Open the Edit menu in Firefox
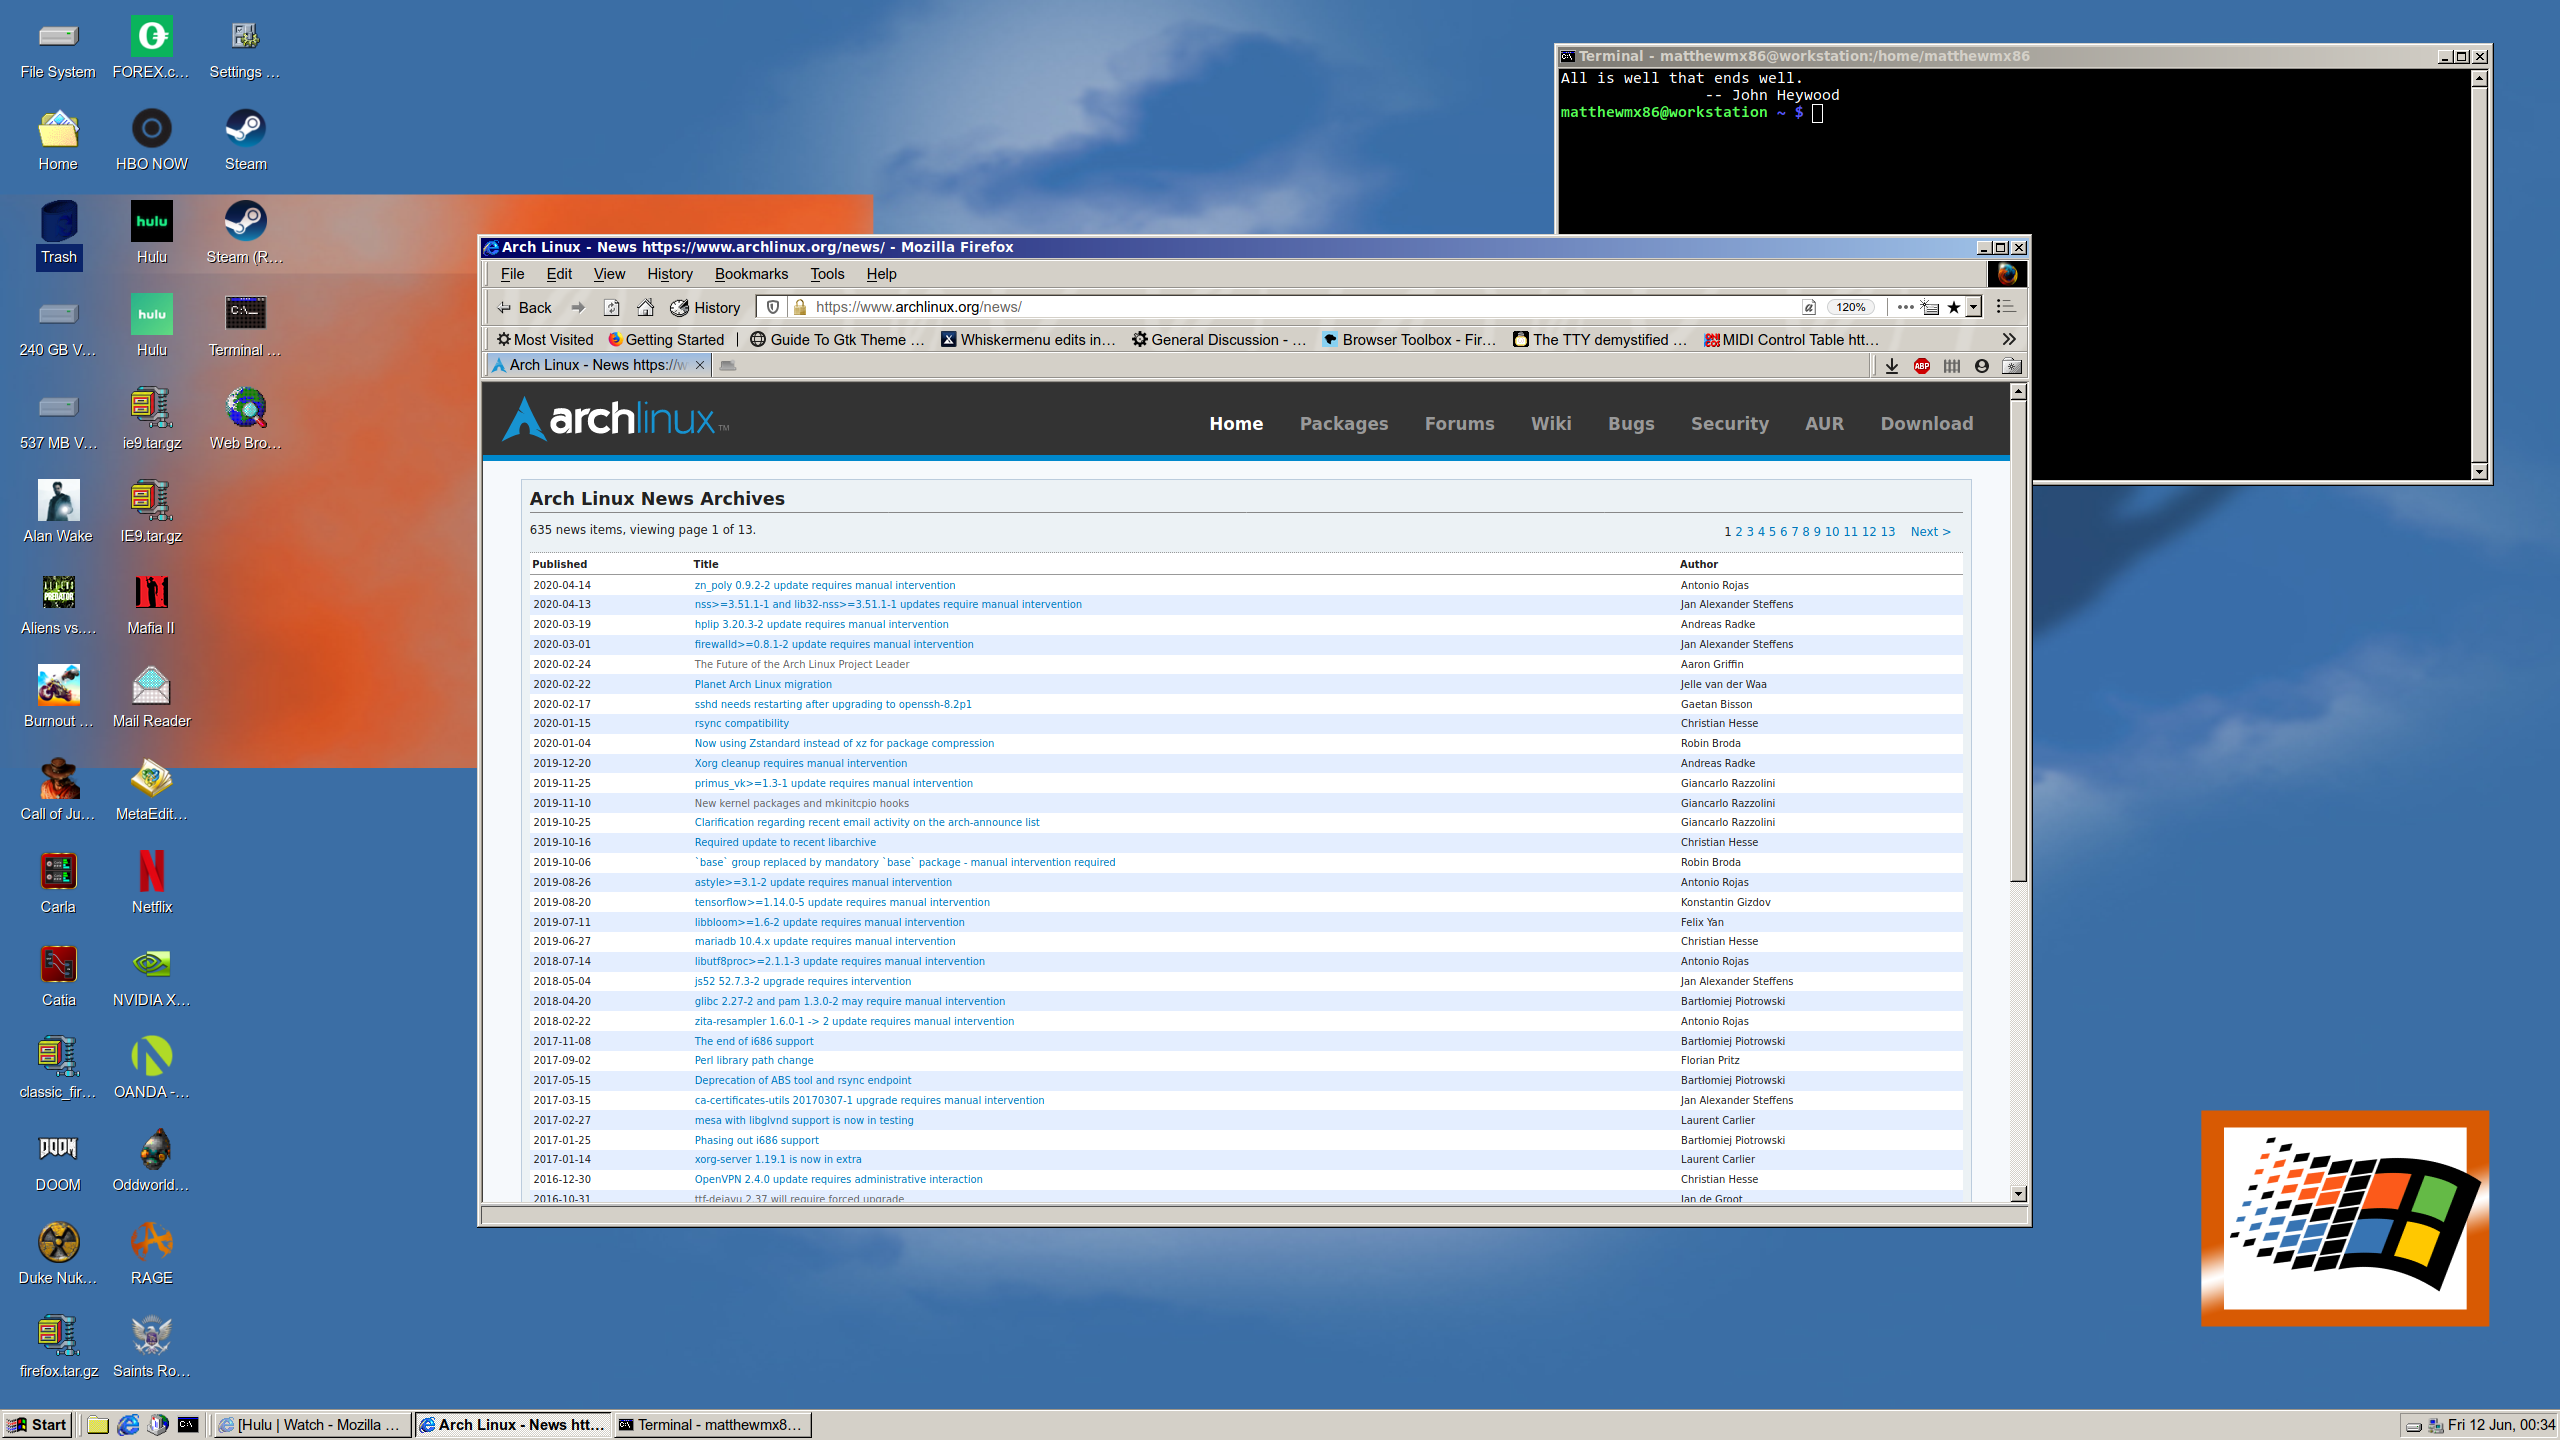This screenshot has width=2560, height=1440. [559, 273]
